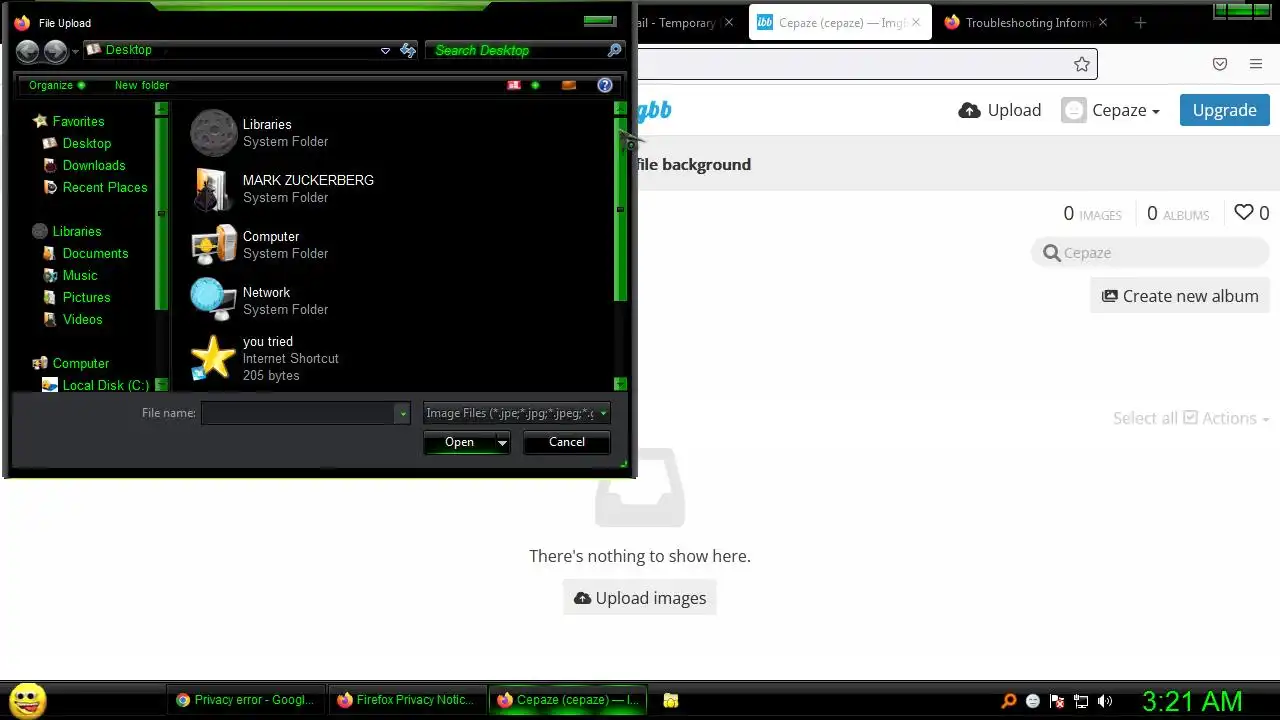The image size is (1280, 720).
Task: Open Pictures library in sidebar
Action: pyautogui.click(x=86, y=297)
